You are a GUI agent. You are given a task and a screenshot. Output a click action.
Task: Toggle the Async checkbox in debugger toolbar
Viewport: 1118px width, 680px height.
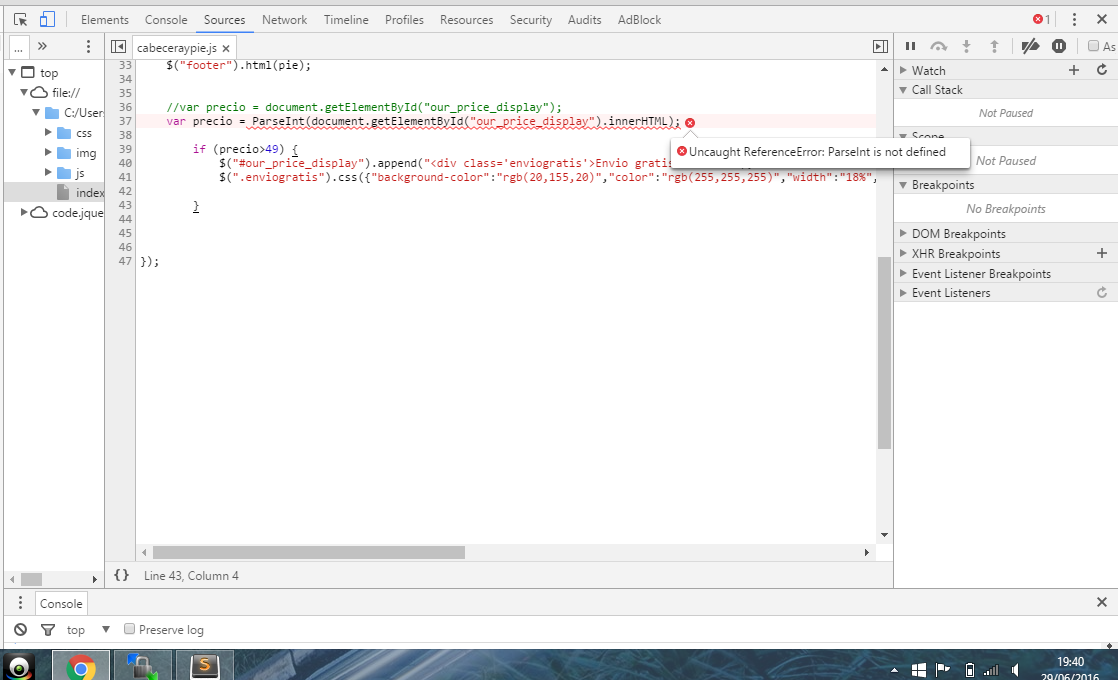(x=1094, y=46)
